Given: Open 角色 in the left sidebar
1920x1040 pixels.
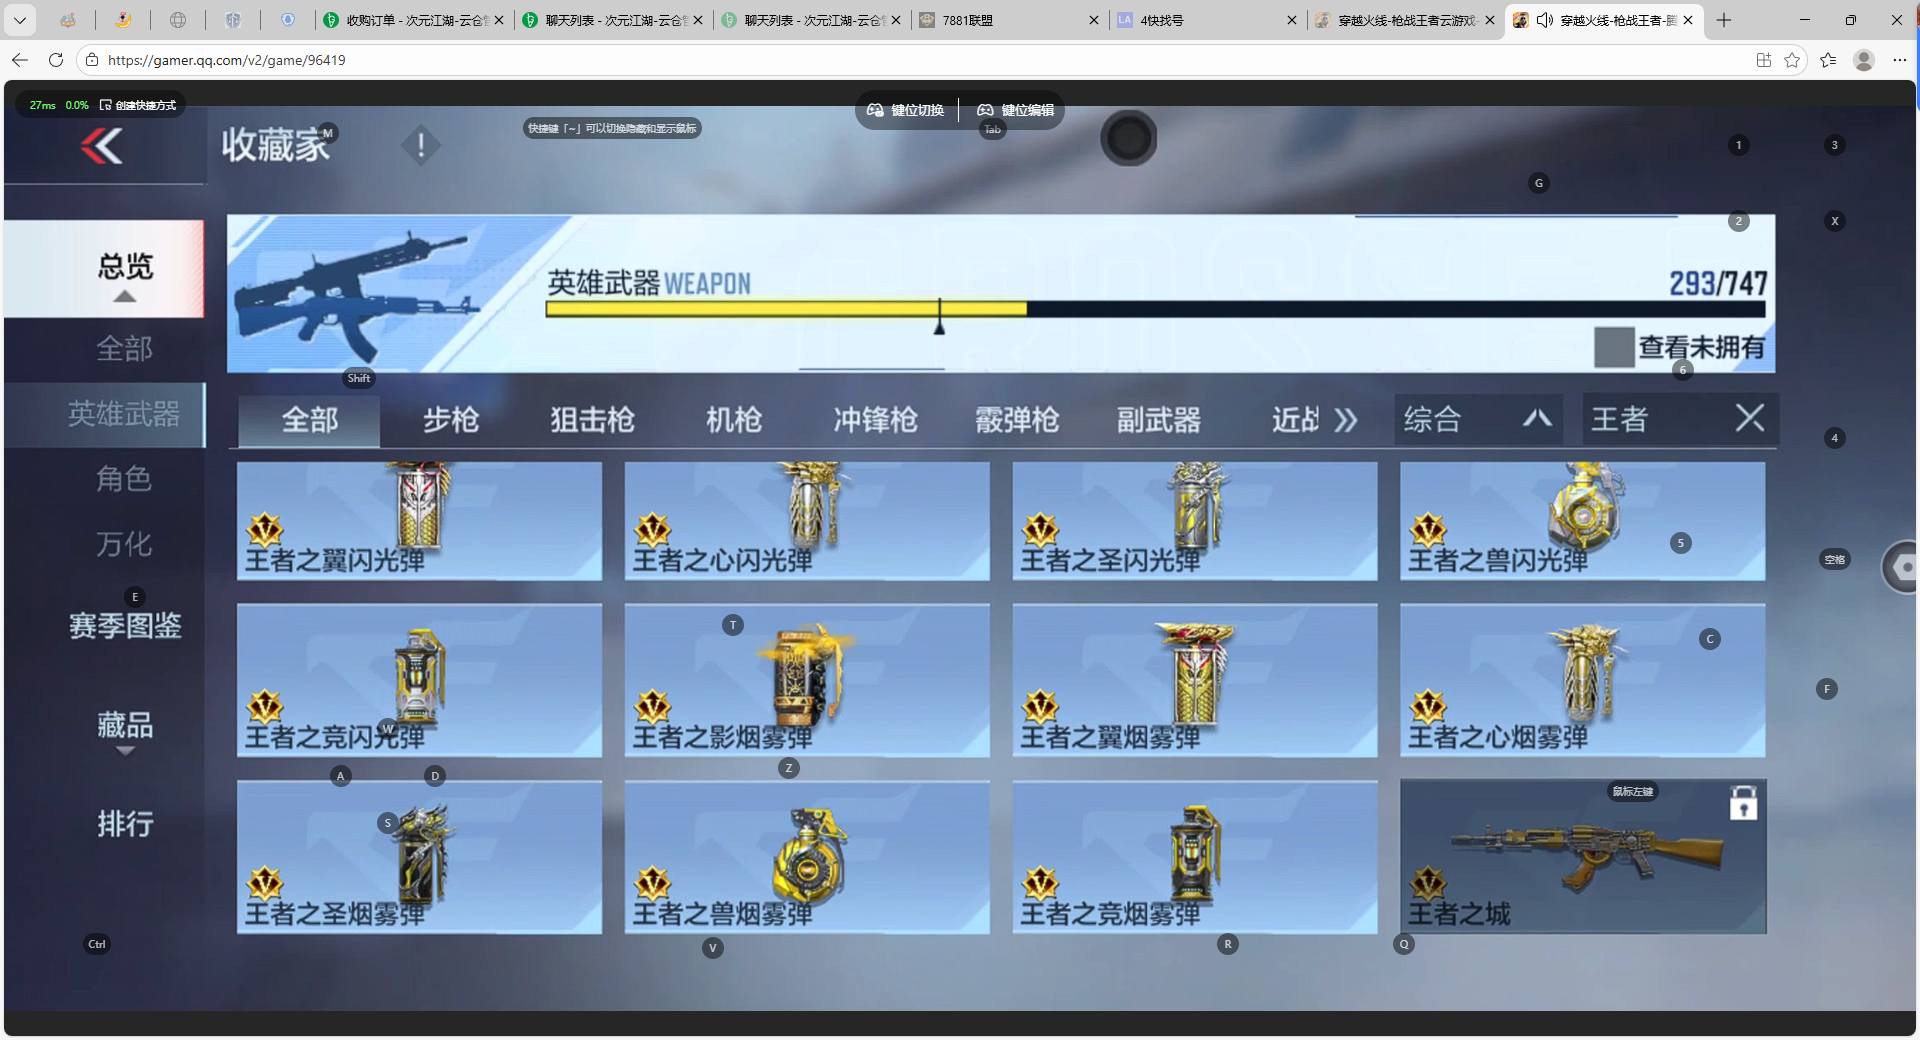Looking at the screenshot, I should pos(124,479).
